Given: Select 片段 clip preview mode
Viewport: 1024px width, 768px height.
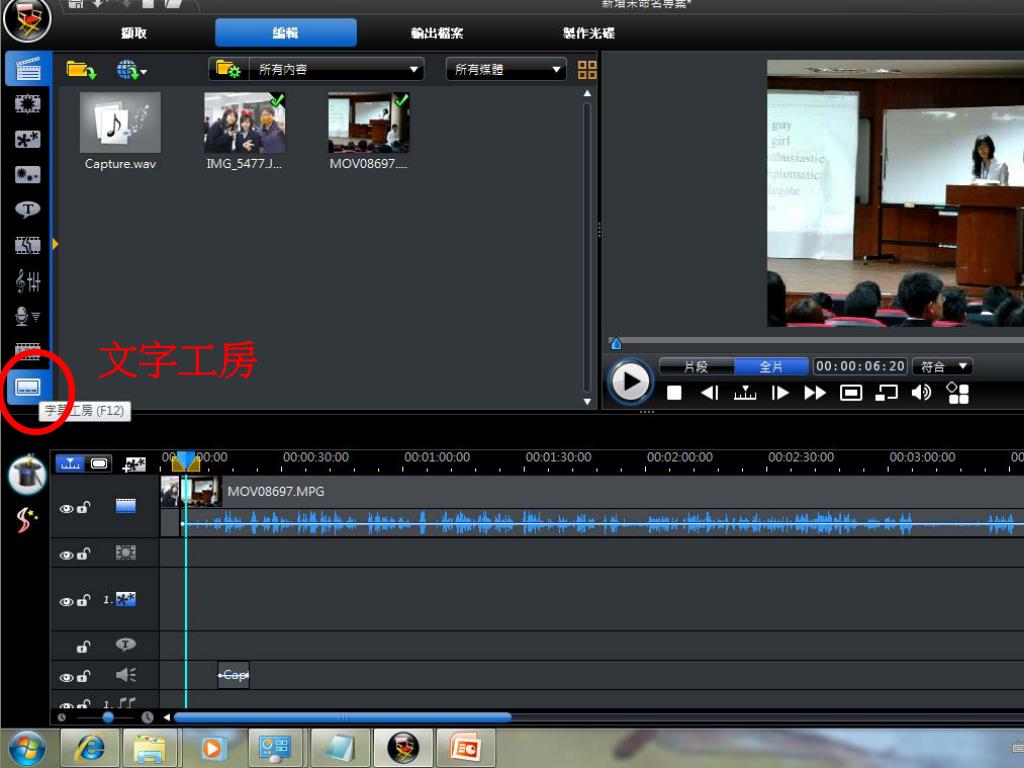Looking at the screenshot, I should pyautogui.click(x=696, y=366).
